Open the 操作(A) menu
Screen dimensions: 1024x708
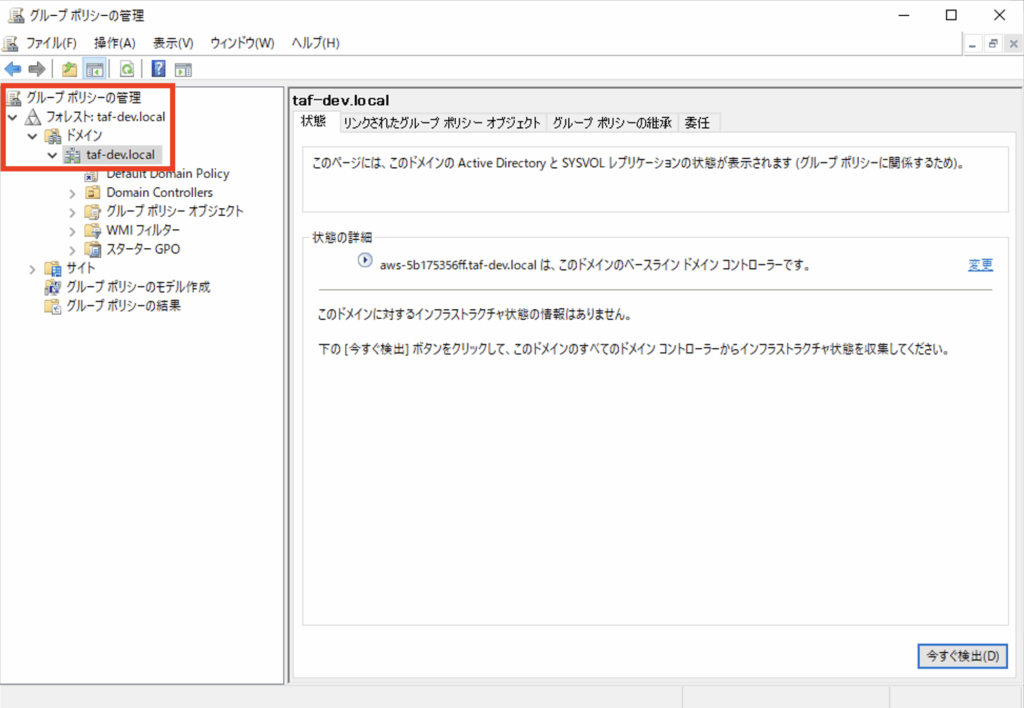[x=114, y=43]
